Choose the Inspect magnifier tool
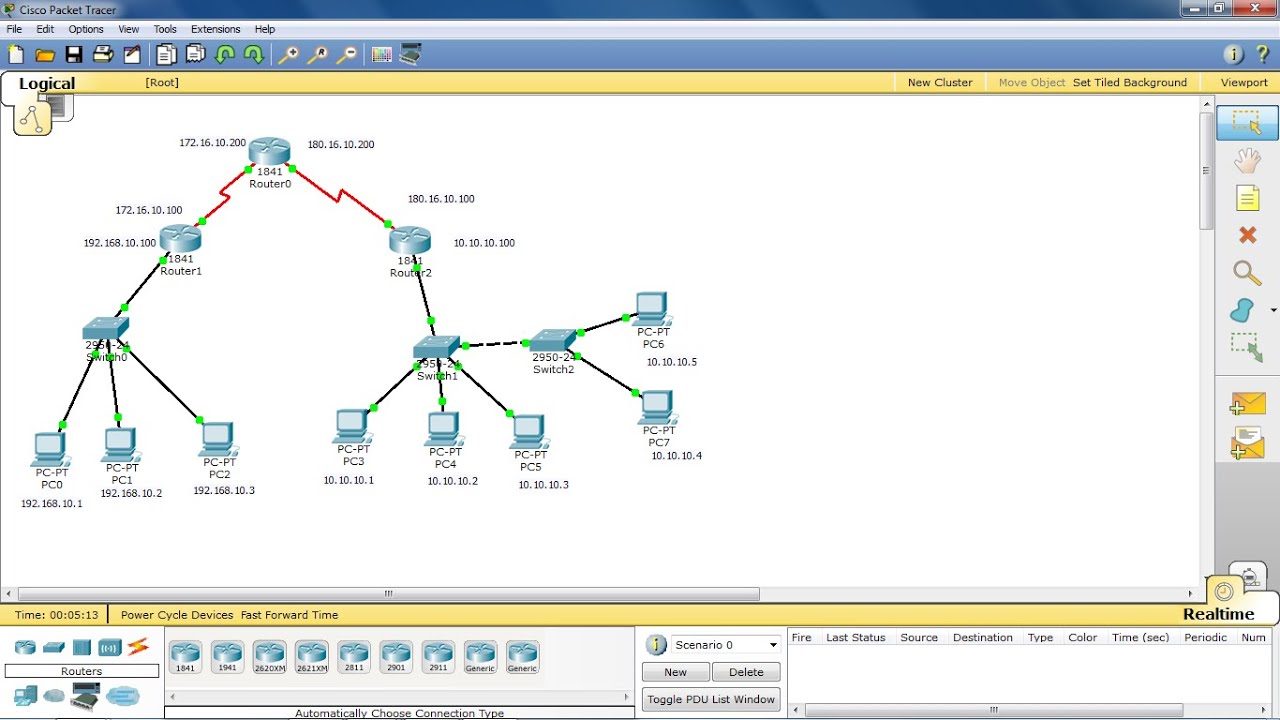Image resolution: width=1280 pixels, height=720 pixels. [x=1247, y=272]
